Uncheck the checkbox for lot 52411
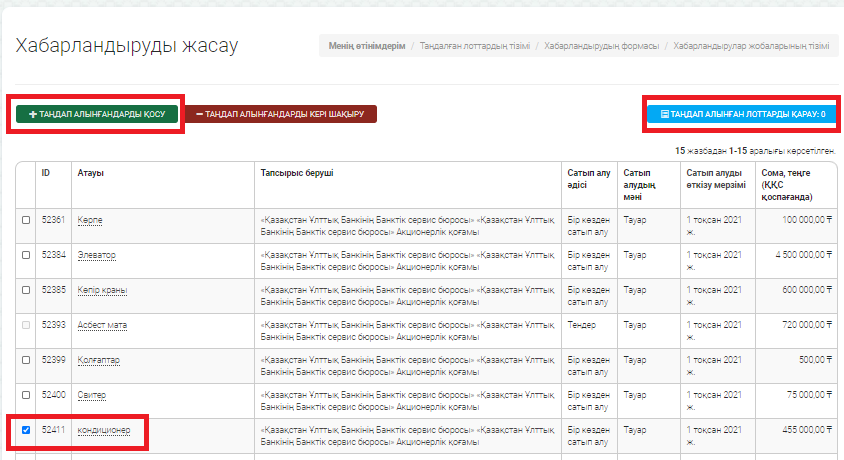The width and height of the screenshot is (844, 460). (26, 430)
